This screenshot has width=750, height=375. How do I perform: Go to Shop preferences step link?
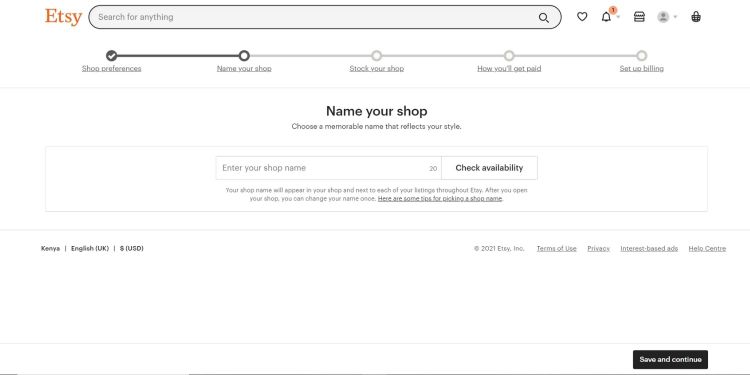(111, 68)
